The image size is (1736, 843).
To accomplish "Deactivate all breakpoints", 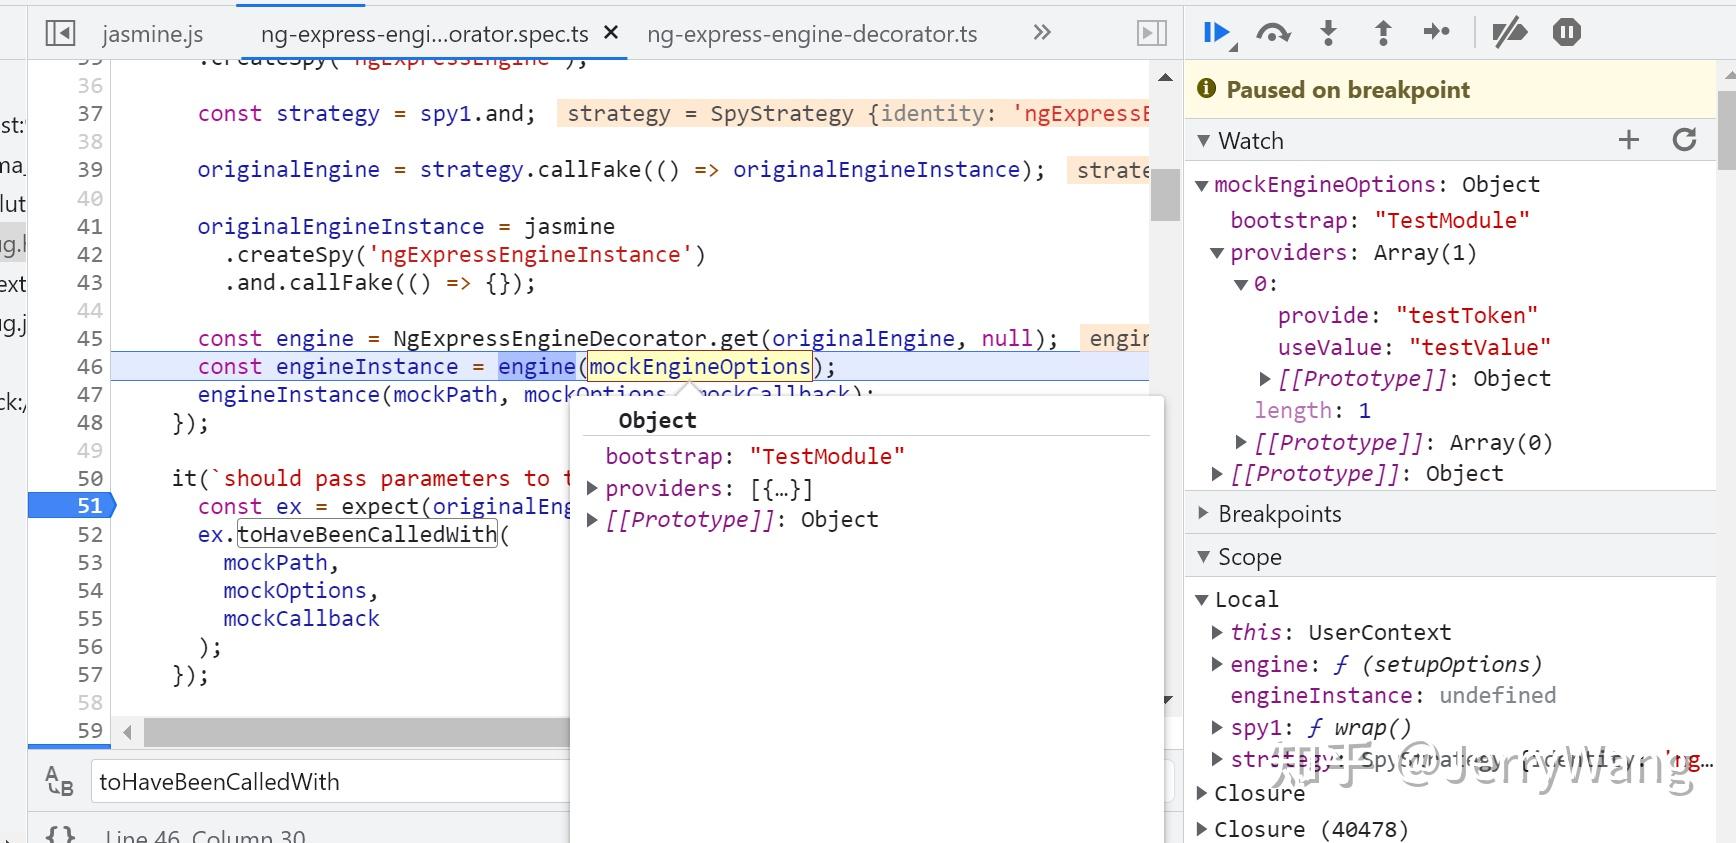I will click(x=1509, y=33).
